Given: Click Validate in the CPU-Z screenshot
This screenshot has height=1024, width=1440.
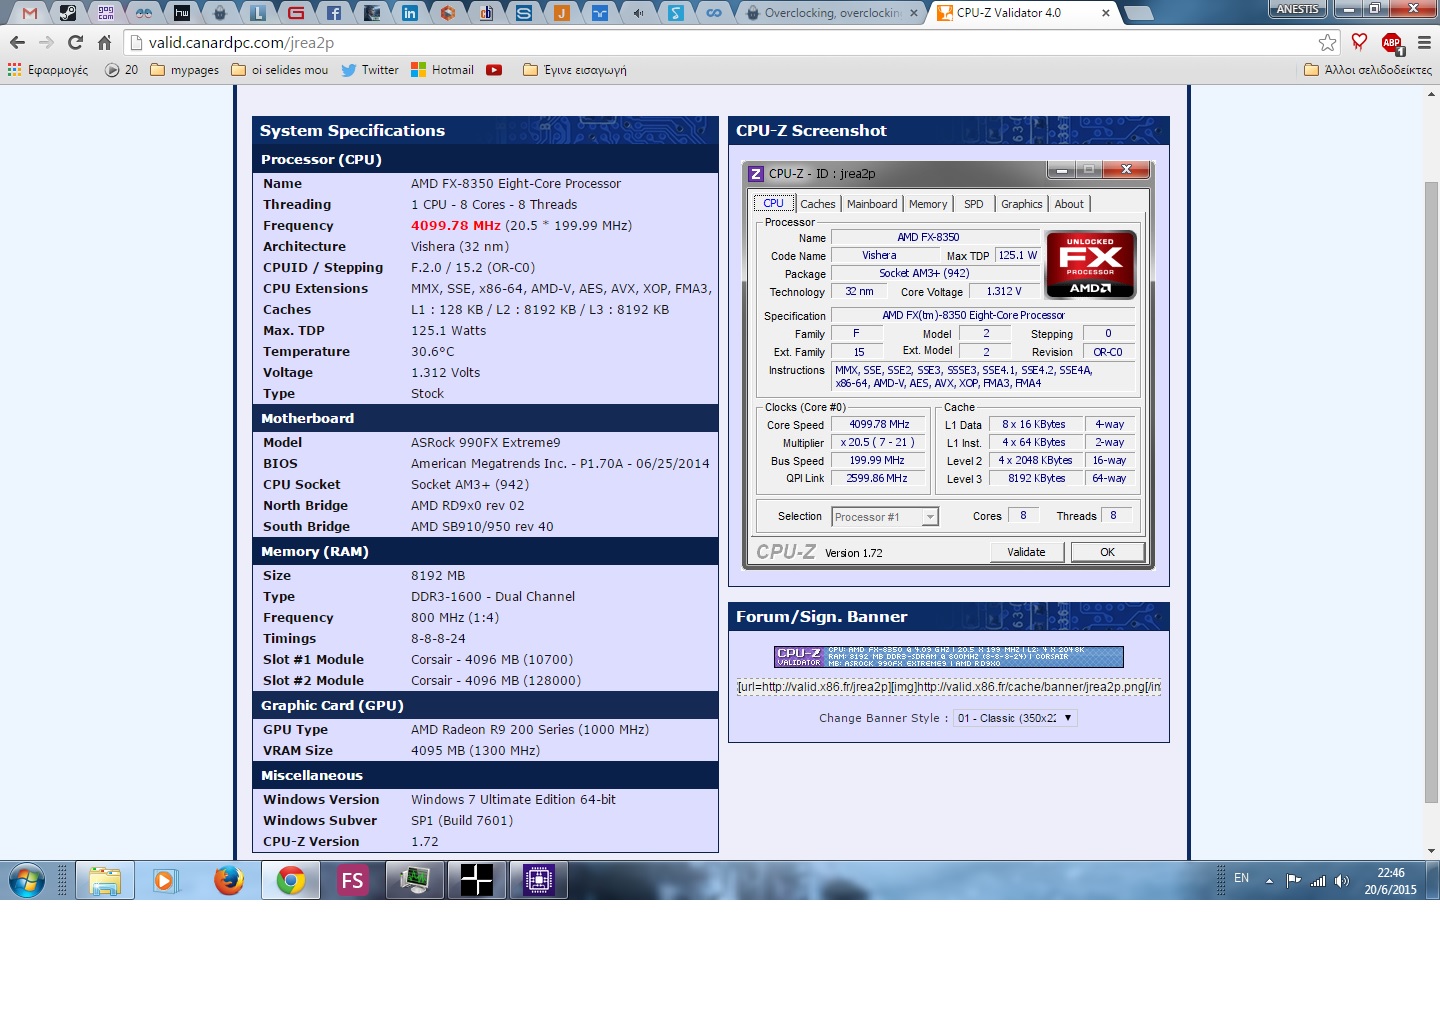Looking at the screenshot, I should 1027,552.
